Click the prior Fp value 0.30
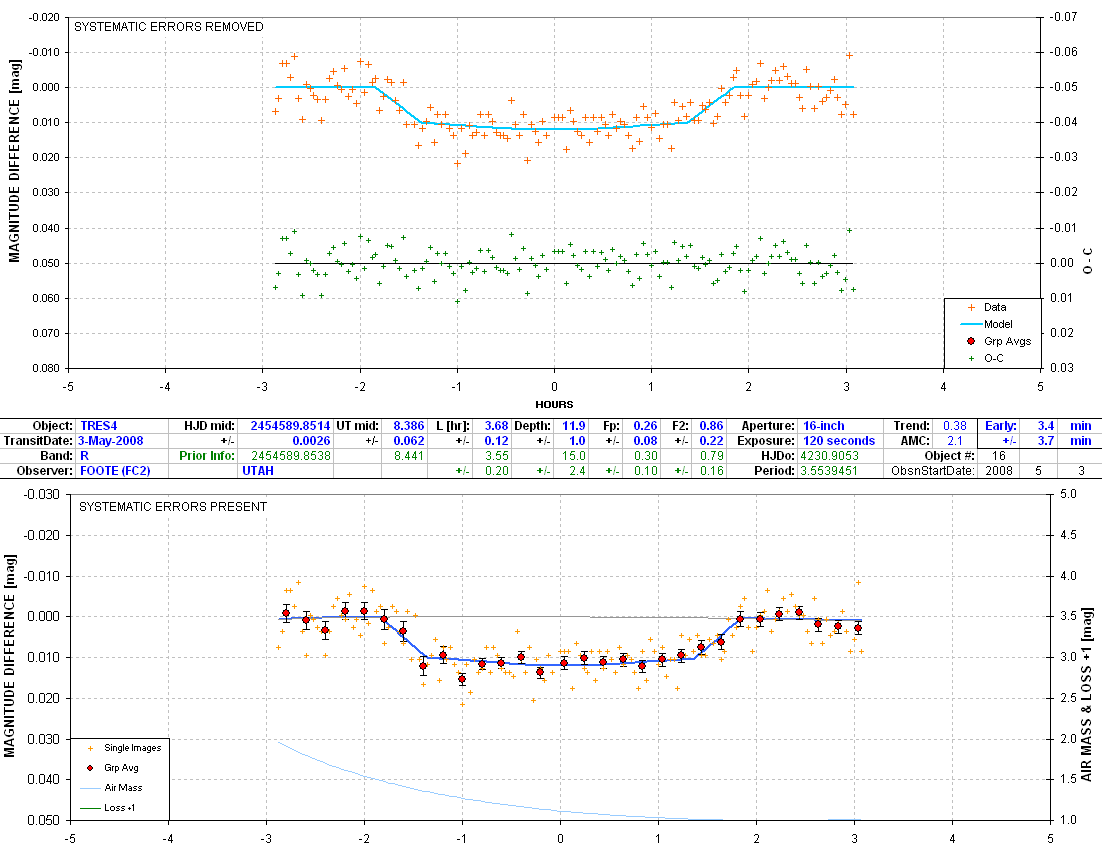 645,455
